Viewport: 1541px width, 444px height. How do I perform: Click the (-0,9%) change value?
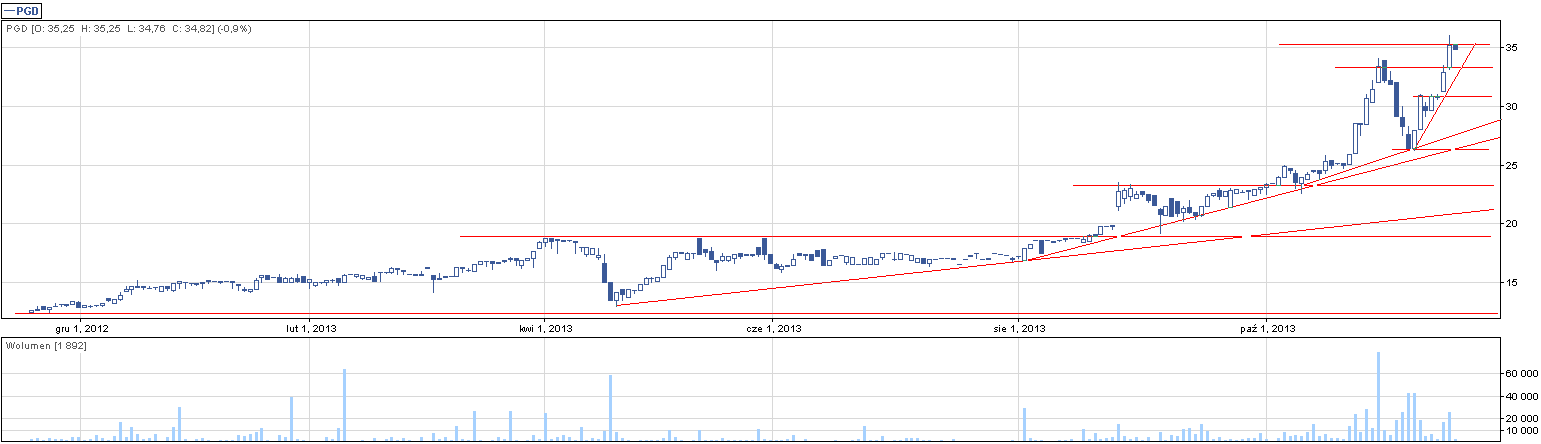(x=234, y=29)
